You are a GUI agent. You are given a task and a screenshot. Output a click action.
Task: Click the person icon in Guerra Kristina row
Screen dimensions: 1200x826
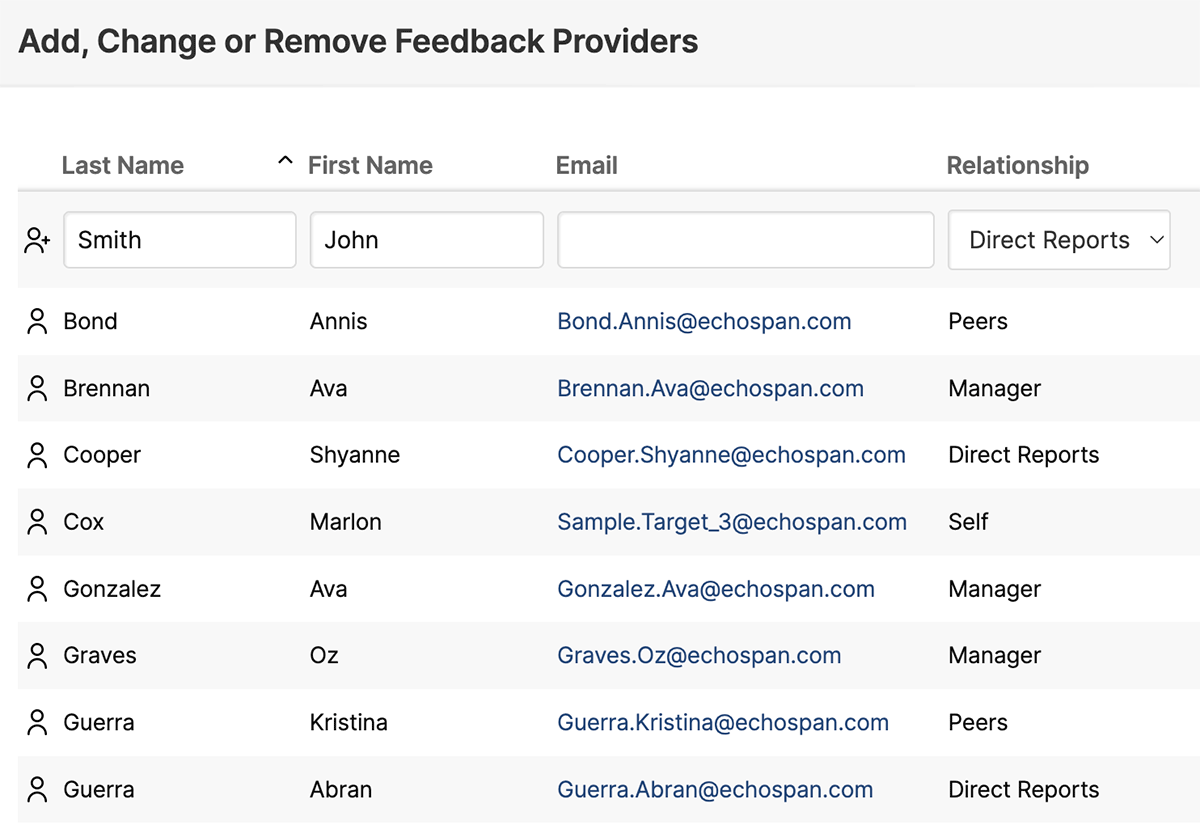point(37,722)
